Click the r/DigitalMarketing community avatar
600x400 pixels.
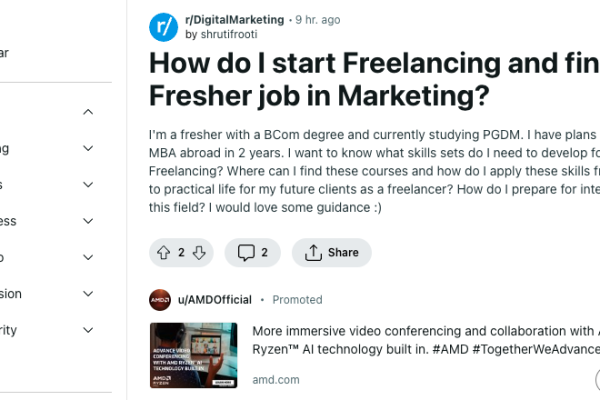coord(163,27)
